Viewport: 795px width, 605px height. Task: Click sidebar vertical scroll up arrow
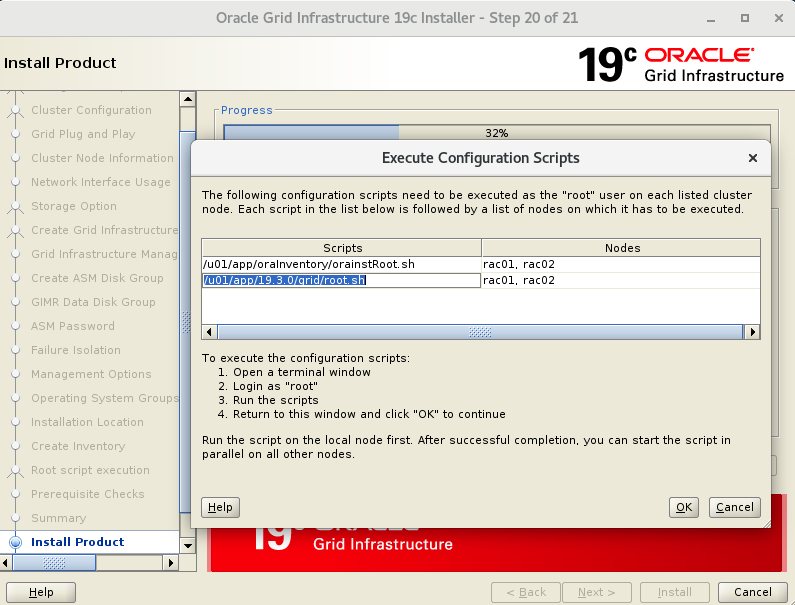[x=188, y=99]
